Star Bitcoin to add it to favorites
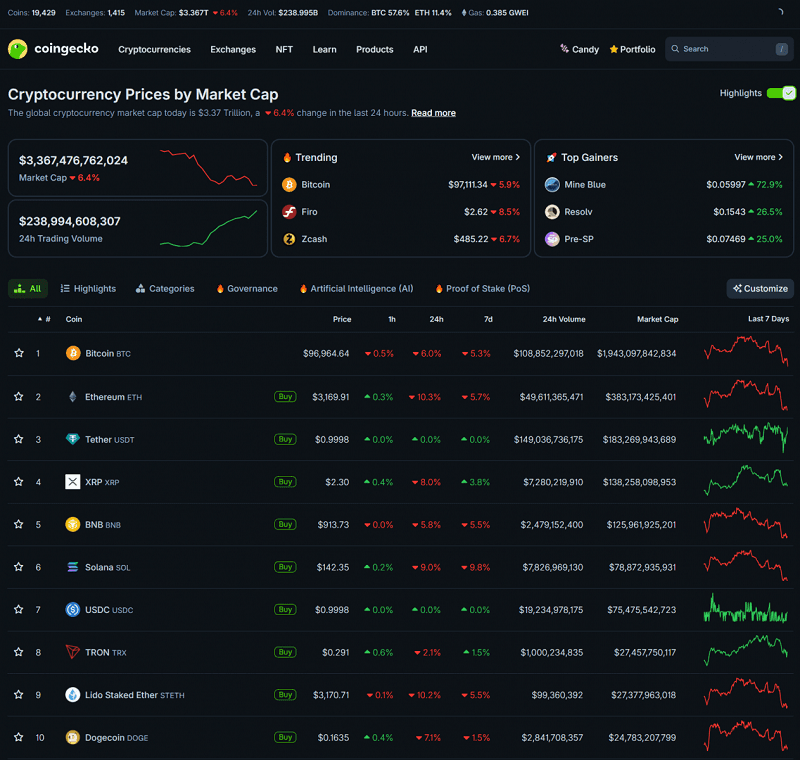The height and width of the screenshot is (760, 800). point(17,353)
